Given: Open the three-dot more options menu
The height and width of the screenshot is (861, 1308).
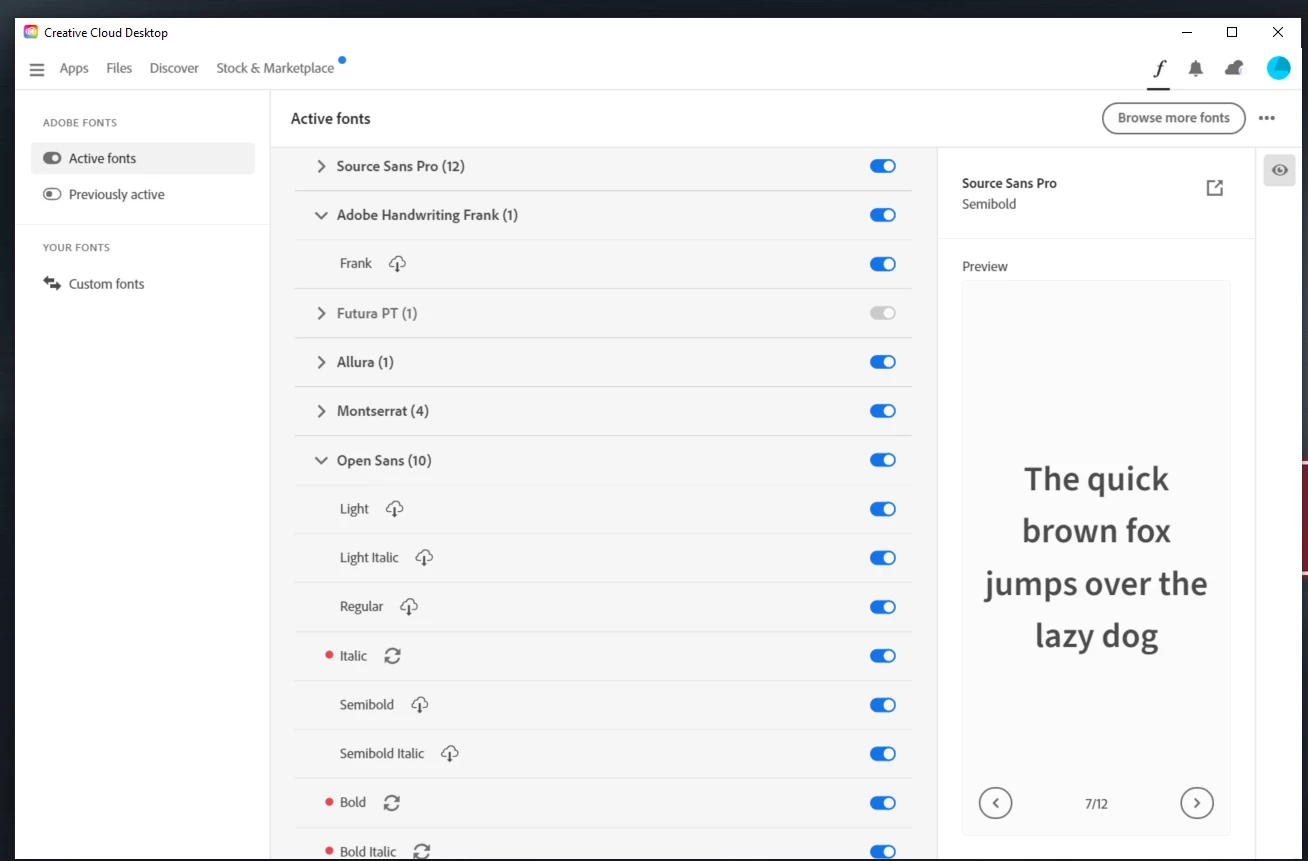Looking at the screenshot, I should pyautogui.click(x=1267, y=118).
